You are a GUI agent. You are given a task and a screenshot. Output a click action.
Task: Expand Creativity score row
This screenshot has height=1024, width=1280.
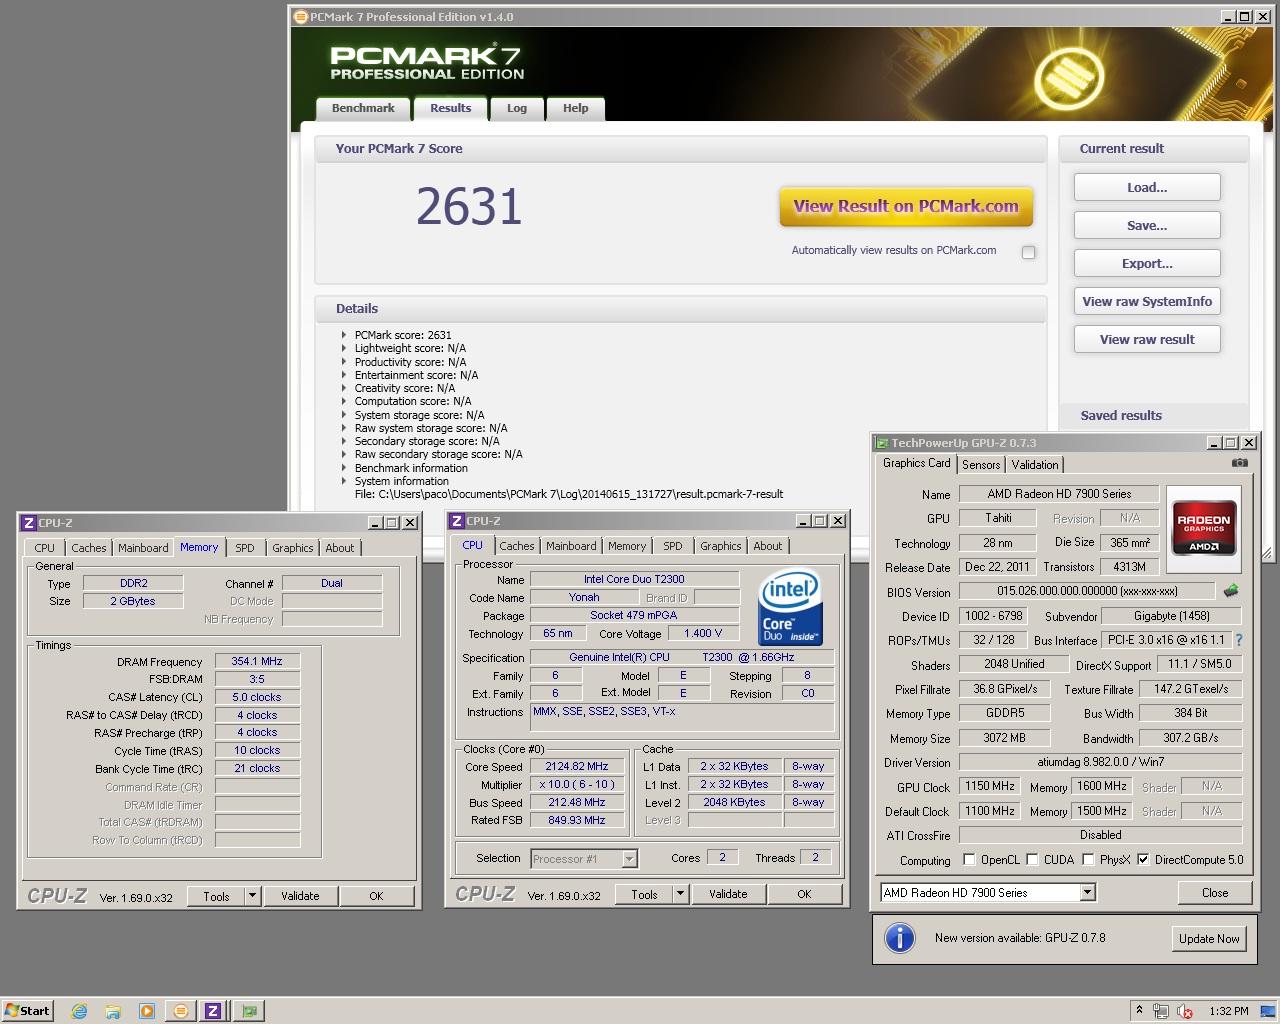tap(344, 388)
